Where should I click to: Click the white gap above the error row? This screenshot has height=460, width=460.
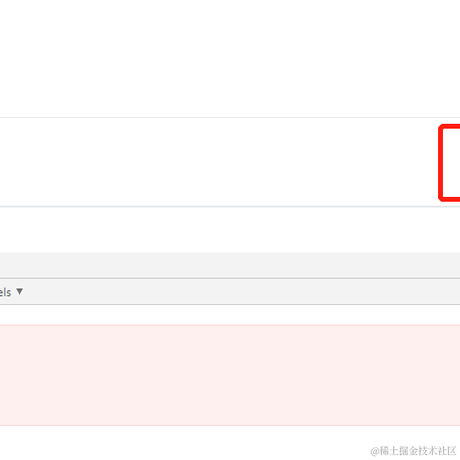click(230, 315)
